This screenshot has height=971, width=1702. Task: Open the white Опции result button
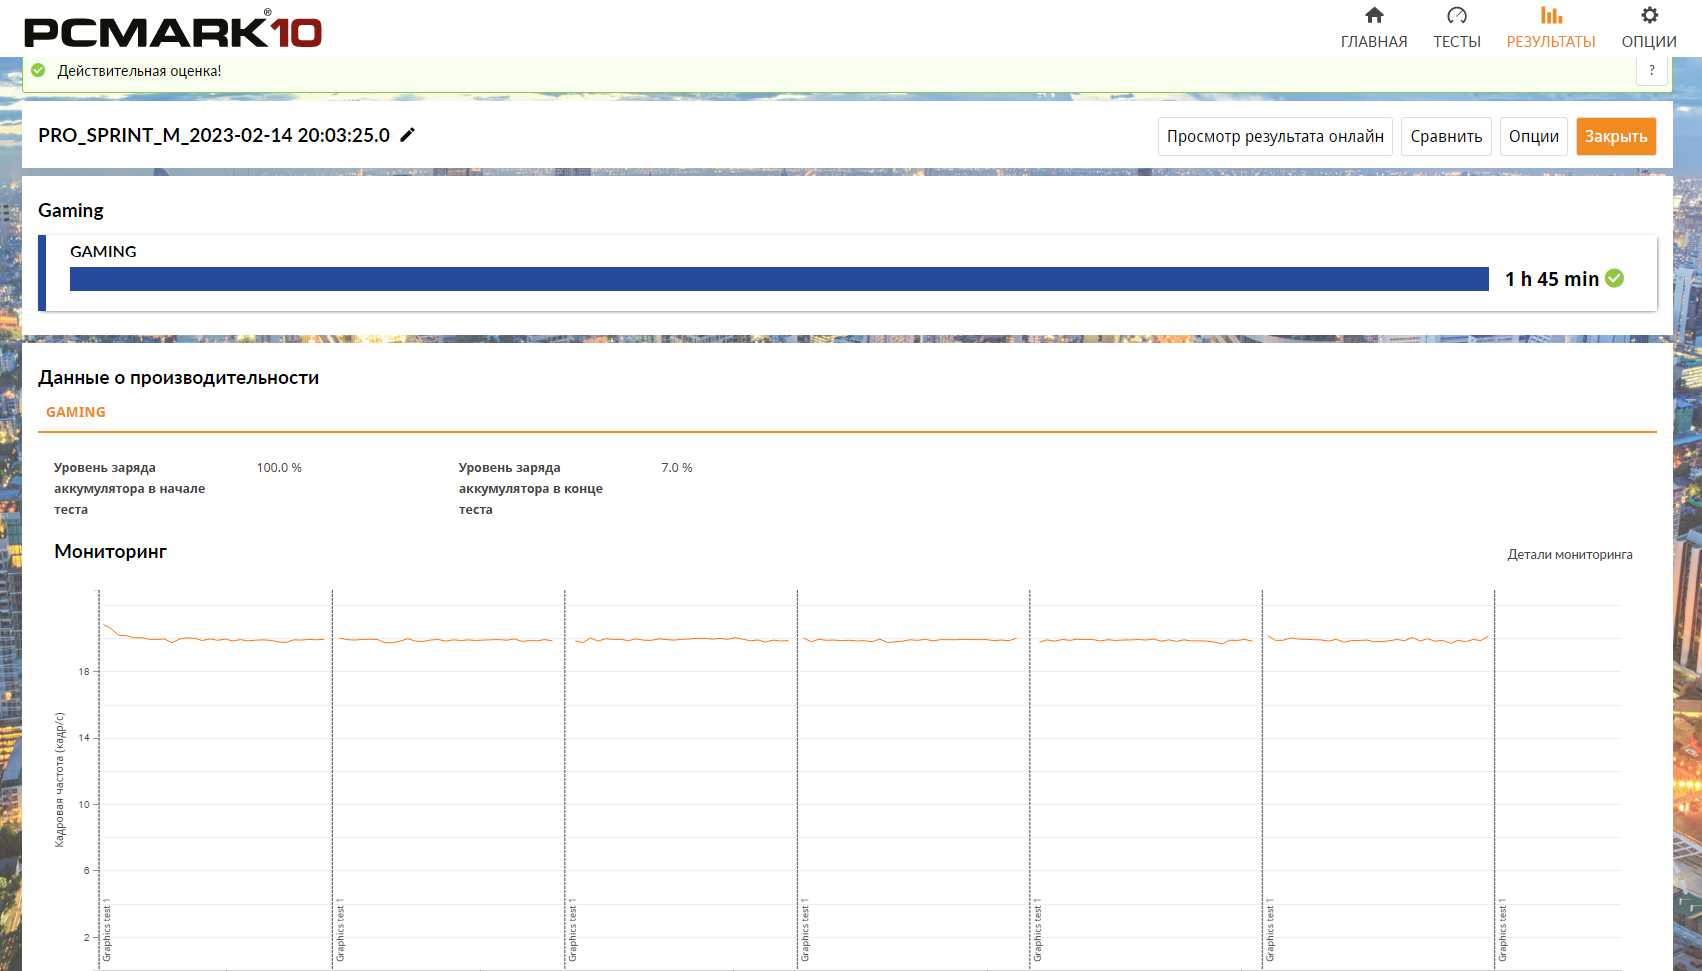[x=1533, y=137]
